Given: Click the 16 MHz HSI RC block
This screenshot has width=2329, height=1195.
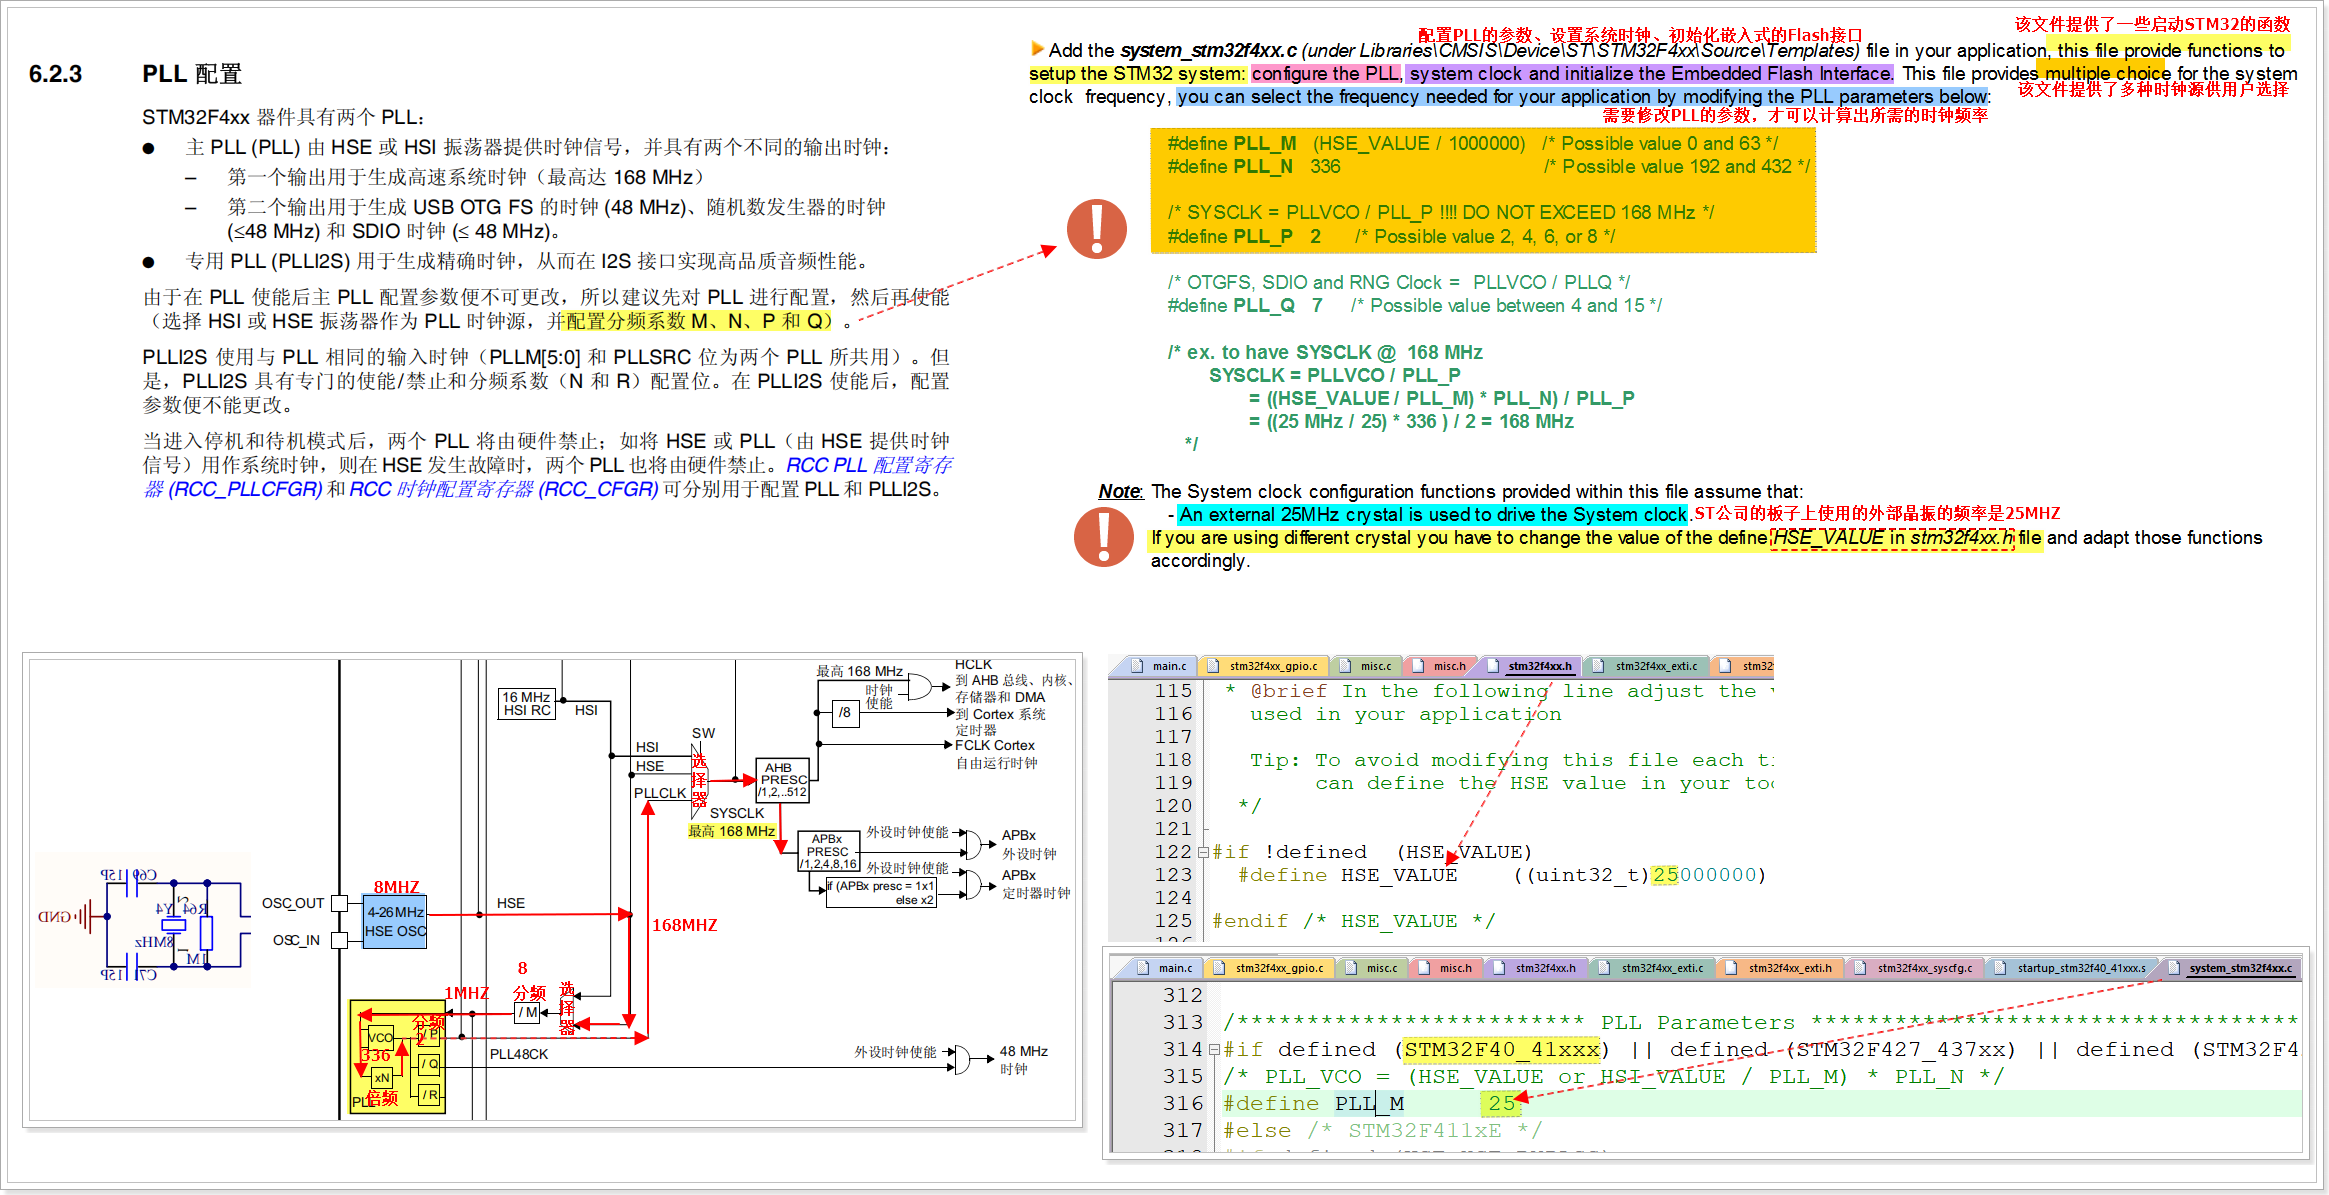Looking at the screenshot, I should tap(527, 703).
